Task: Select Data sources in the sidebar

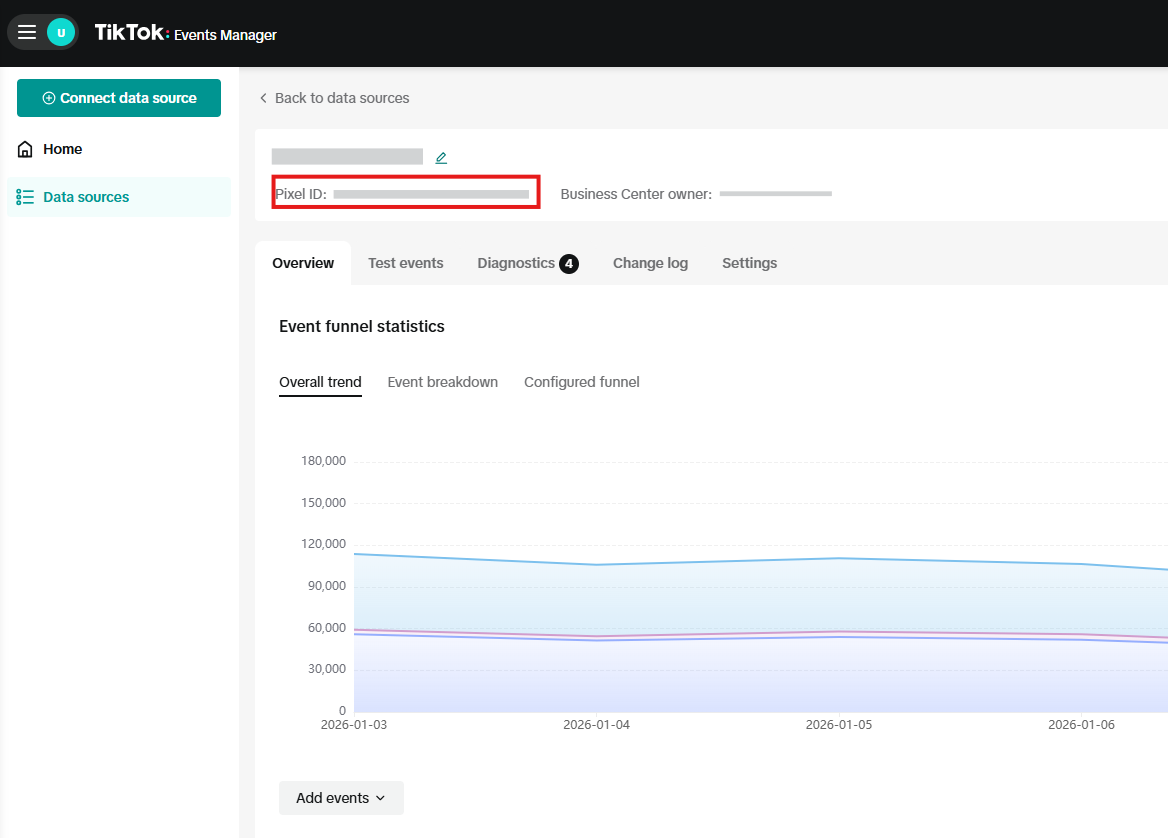Action: [86, 197]
